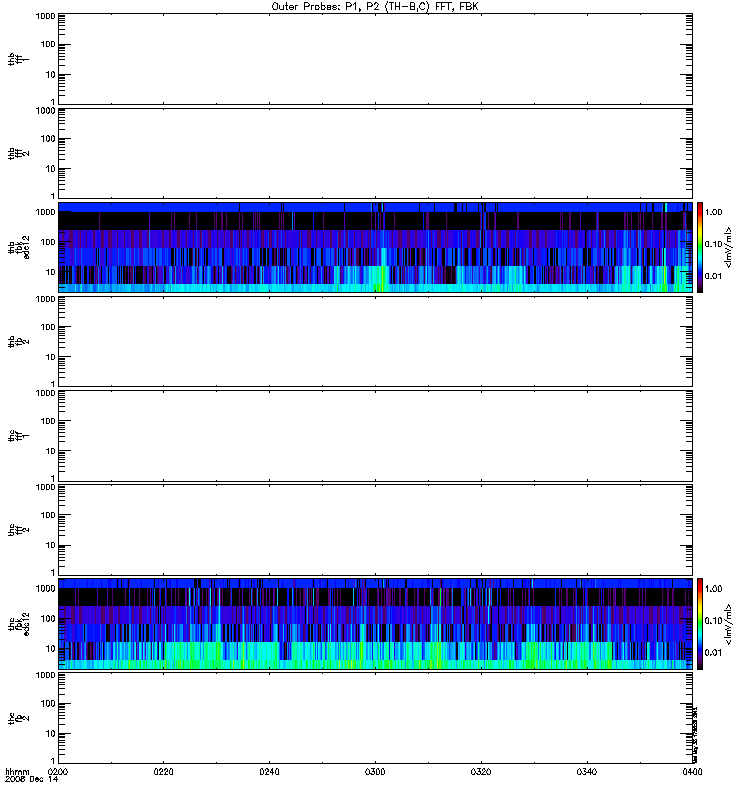
Task: Click the rotated timestamp text at bottom right
Action: click(x=695, y=735)
